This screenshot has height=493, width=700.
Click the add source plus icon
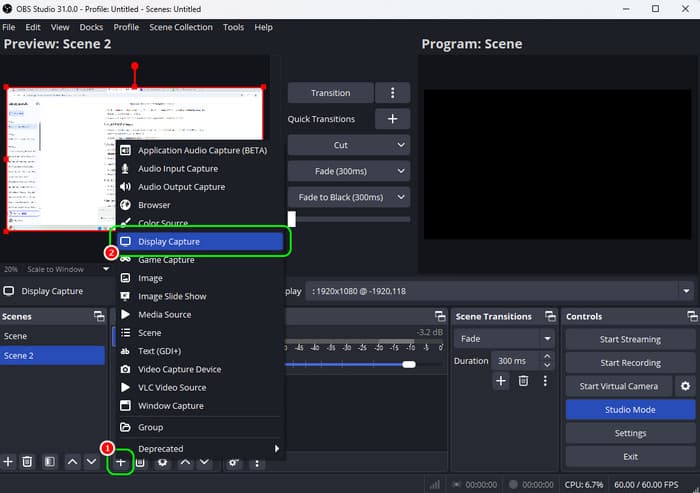tap(121, 462)
